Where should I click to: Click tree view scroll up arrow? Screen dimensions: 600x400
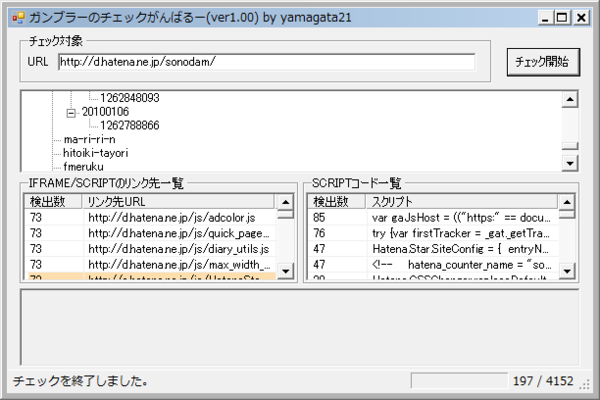pyautogui.click(x=570, y=100)
